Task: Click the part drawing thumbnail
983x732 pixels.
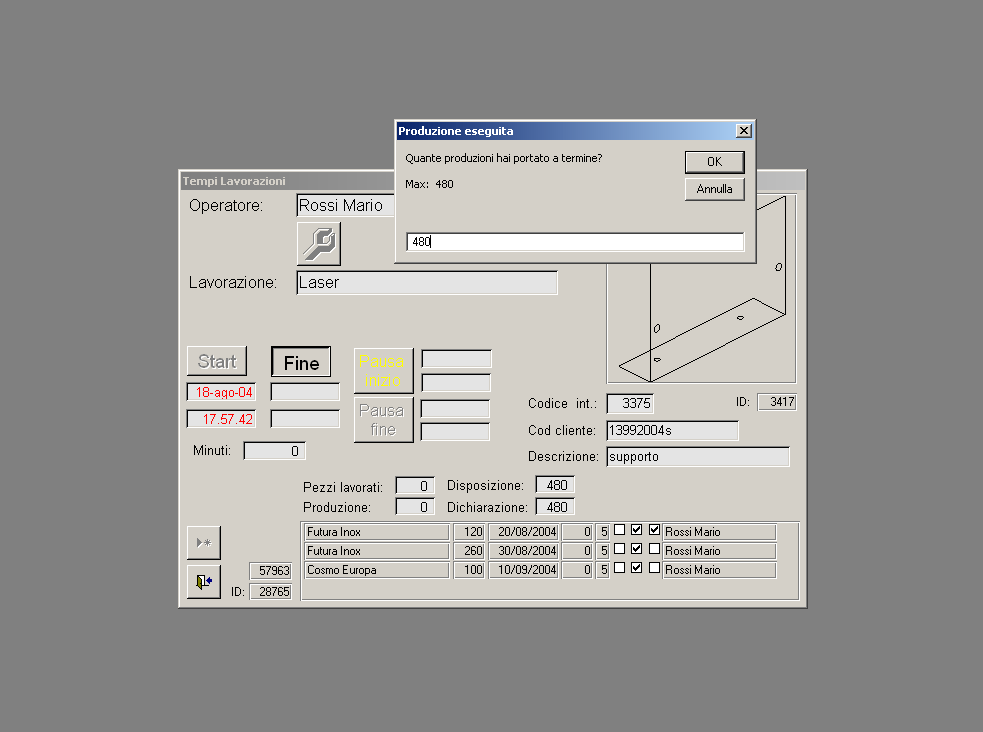Action: click(x=702, y=323)
